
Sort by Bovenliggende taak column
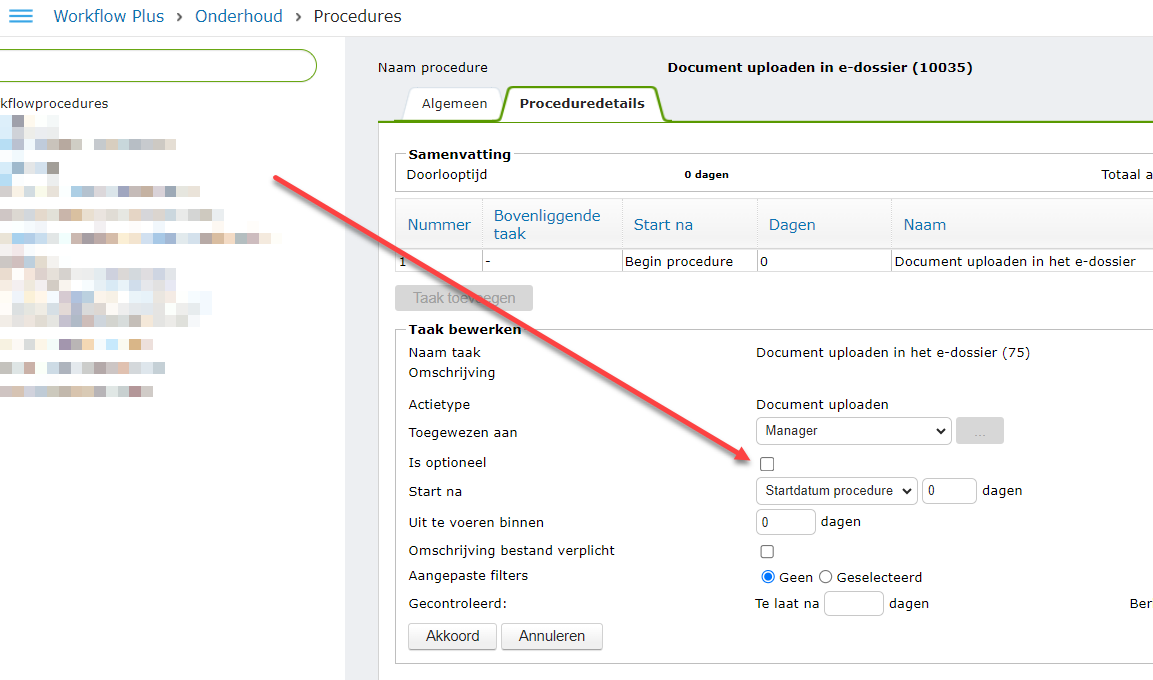tap(546, 224)
